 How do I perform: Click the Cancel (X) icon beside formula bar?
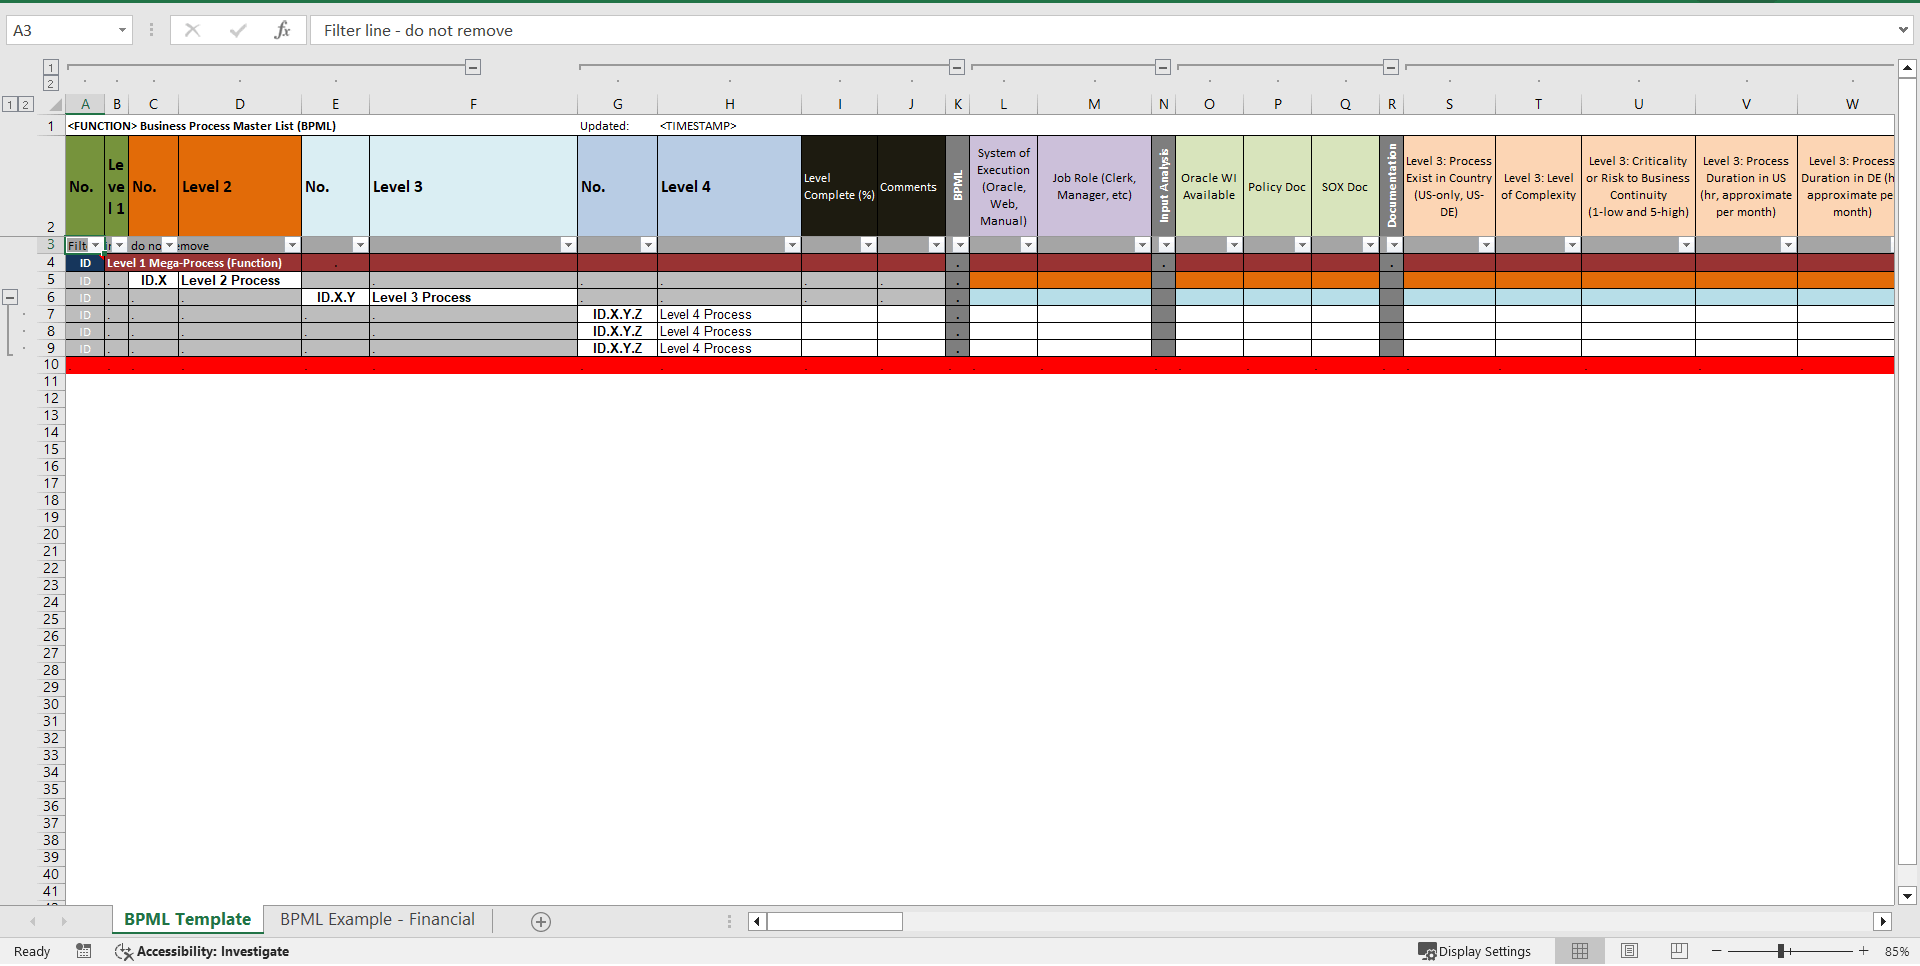click(x=192, y=30)
